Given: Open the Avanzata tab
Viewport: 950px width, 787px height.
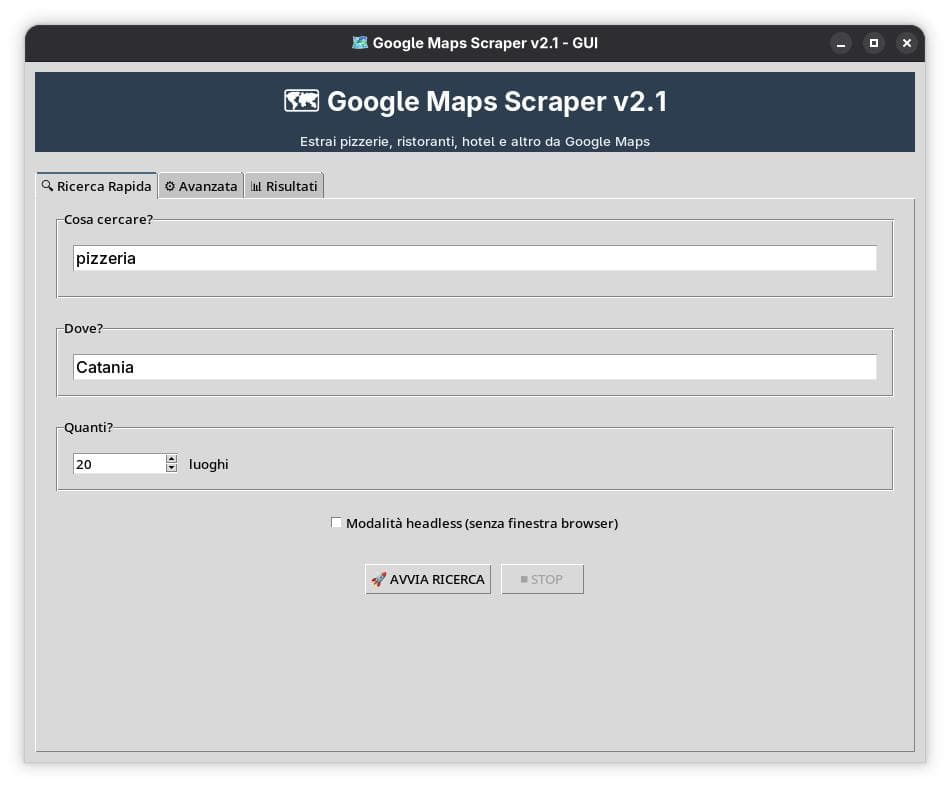Looking at the screenshot, I should pos(201,187).
